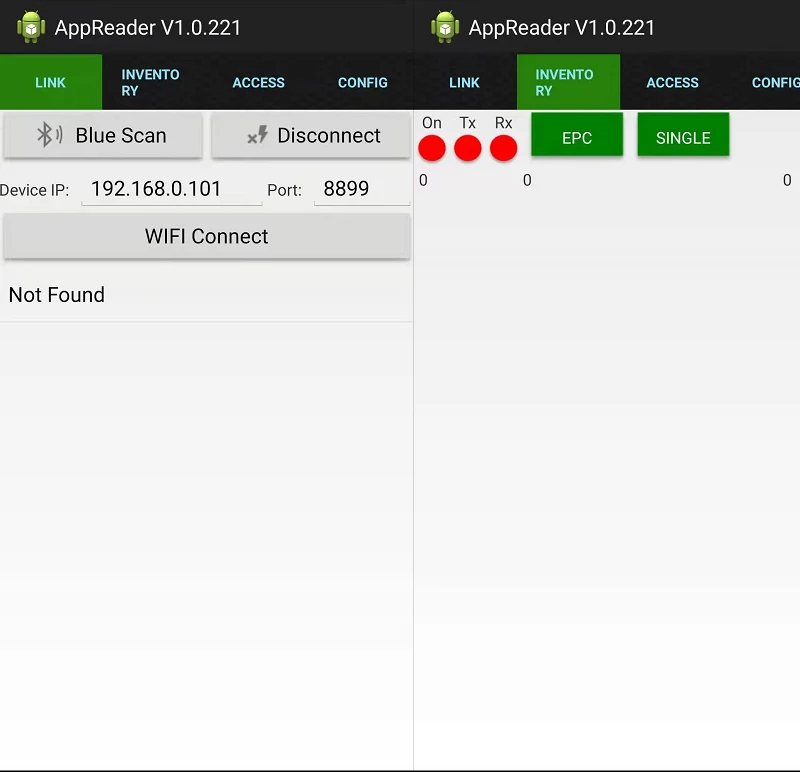Click the red Rx status indicator

(503, 148)
